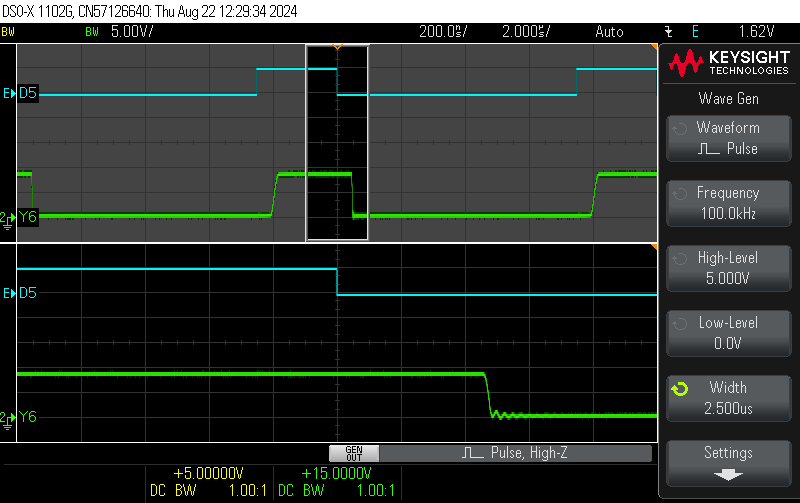Click the Keysight Technologies logo

pos(728,64)
